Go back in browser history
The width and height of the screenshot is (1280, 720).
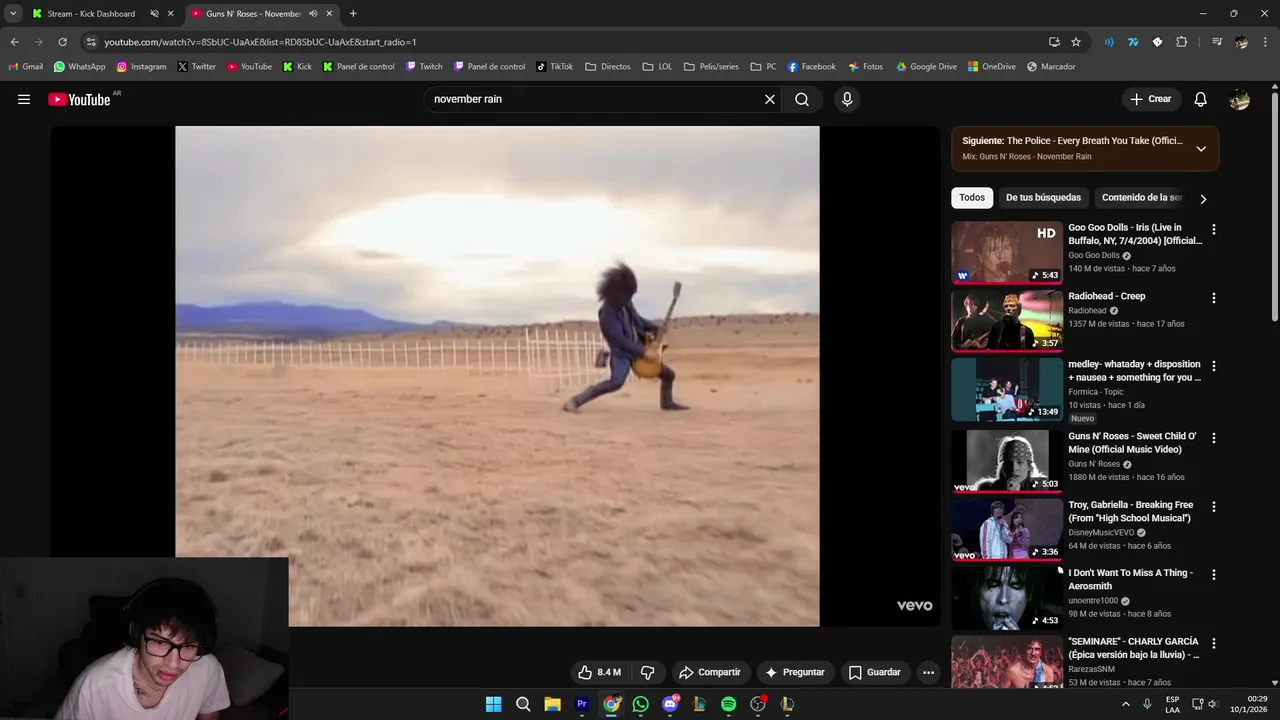(14, 42)
